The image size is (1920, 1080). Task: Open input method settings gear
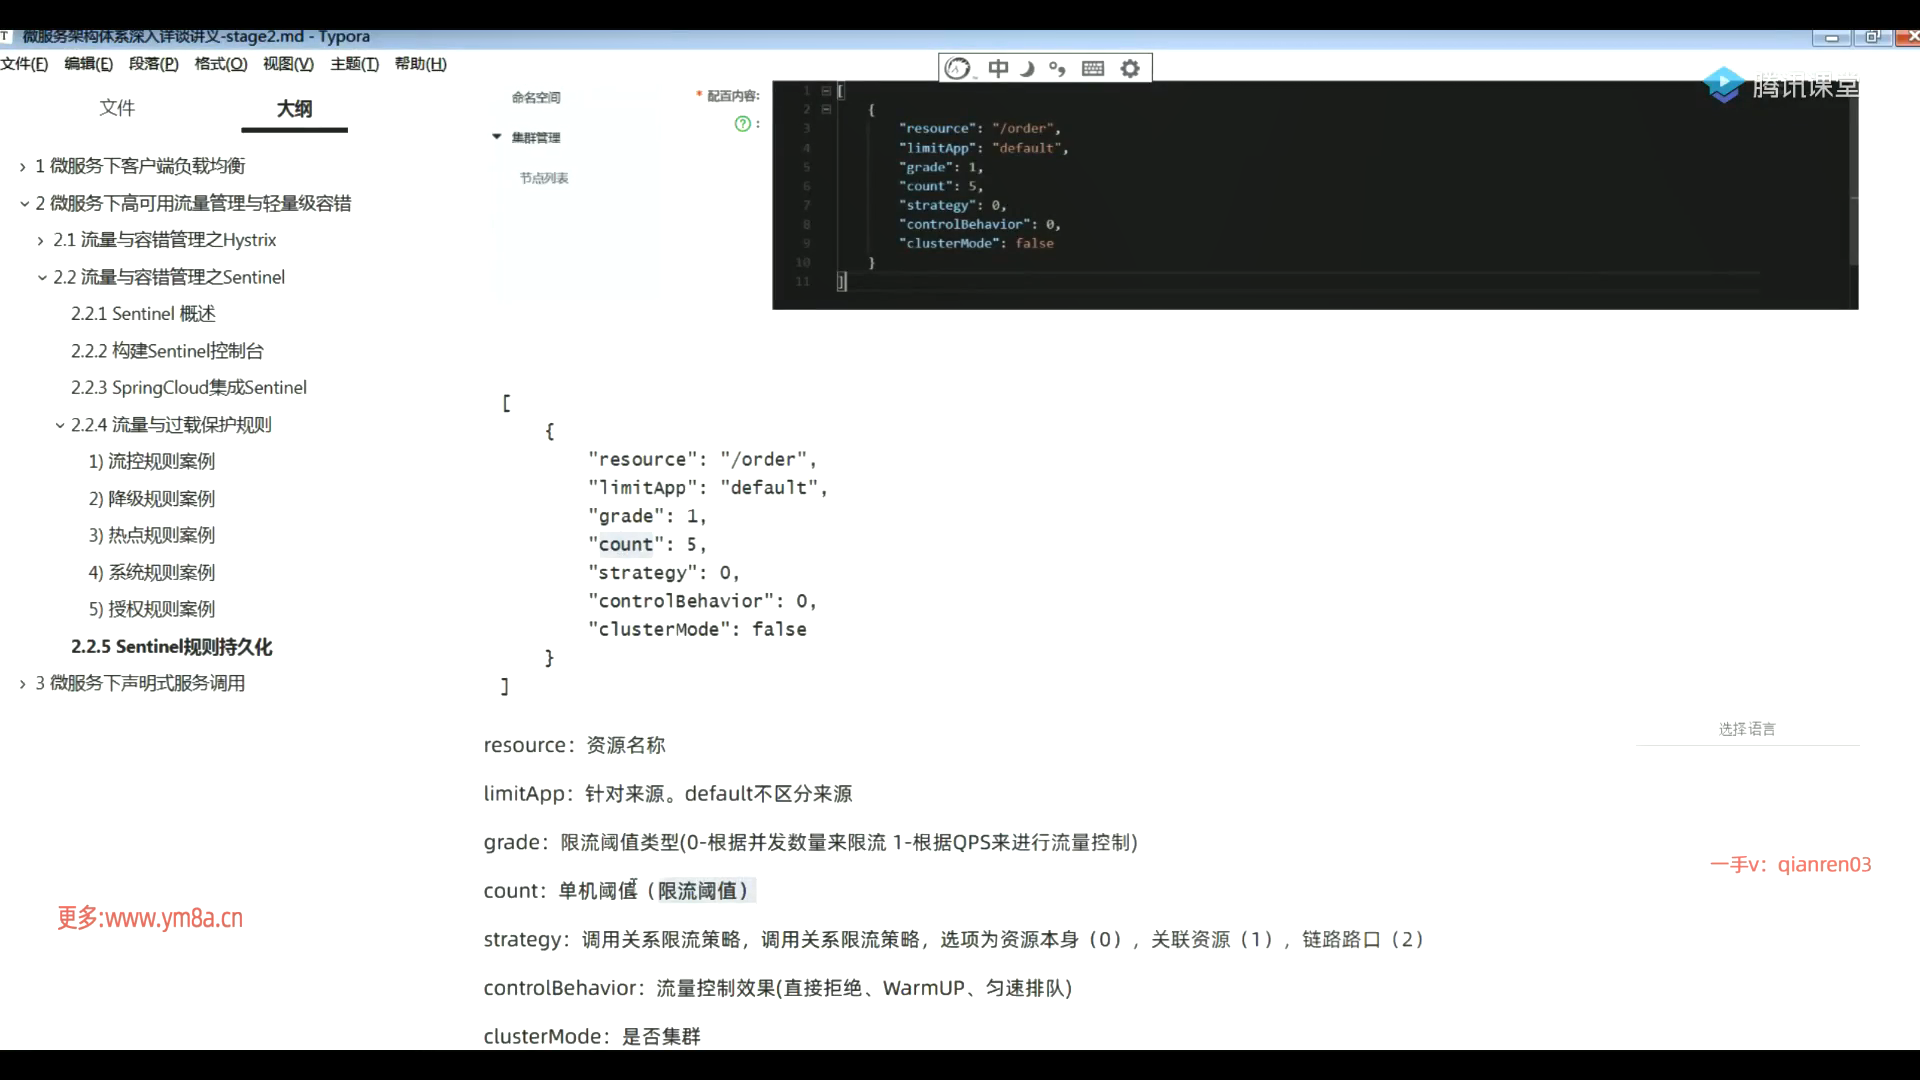coord(1130,68)
